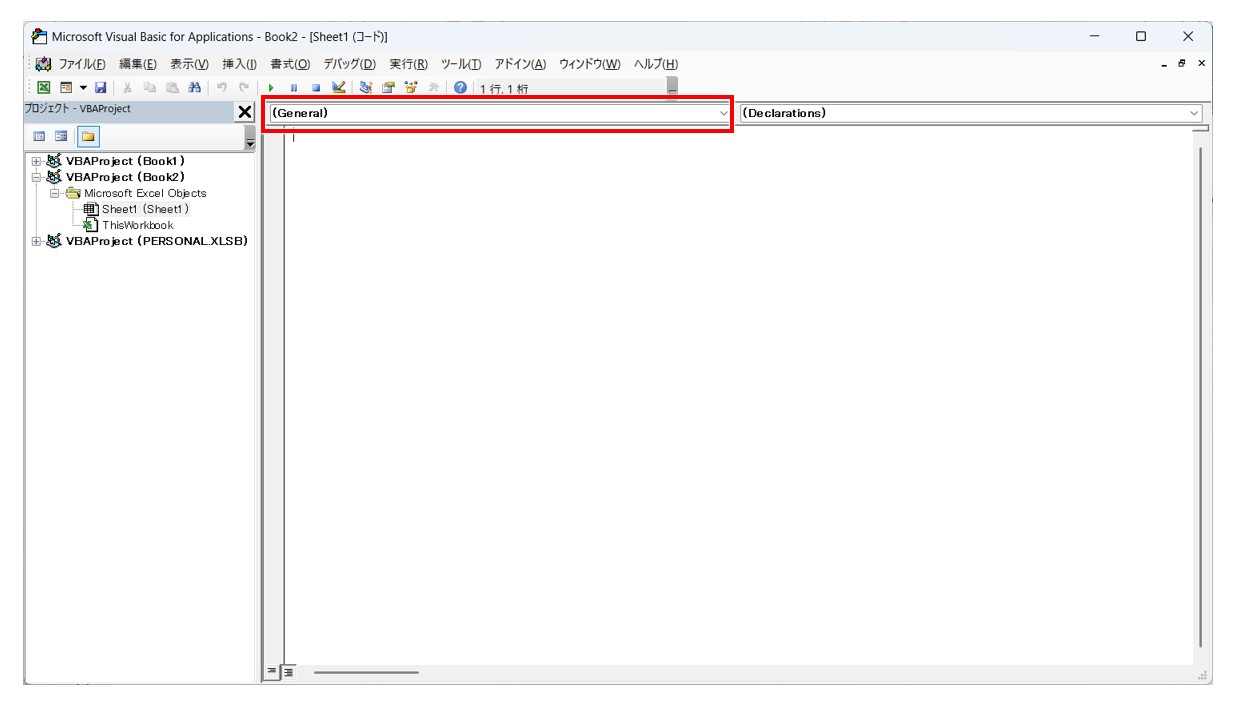Open the ツール(T) menu
Screen dimensions: 1236x706
[461, 64]
